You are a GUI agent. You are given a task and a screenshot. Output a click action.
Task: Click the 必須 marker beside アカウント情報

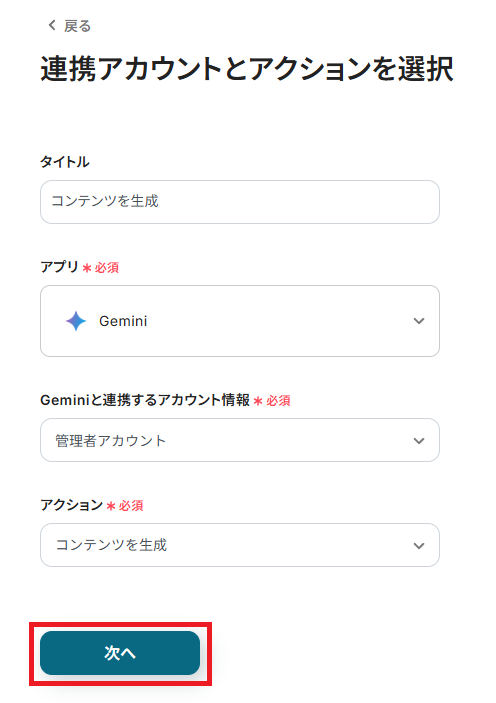coord(278,400)
